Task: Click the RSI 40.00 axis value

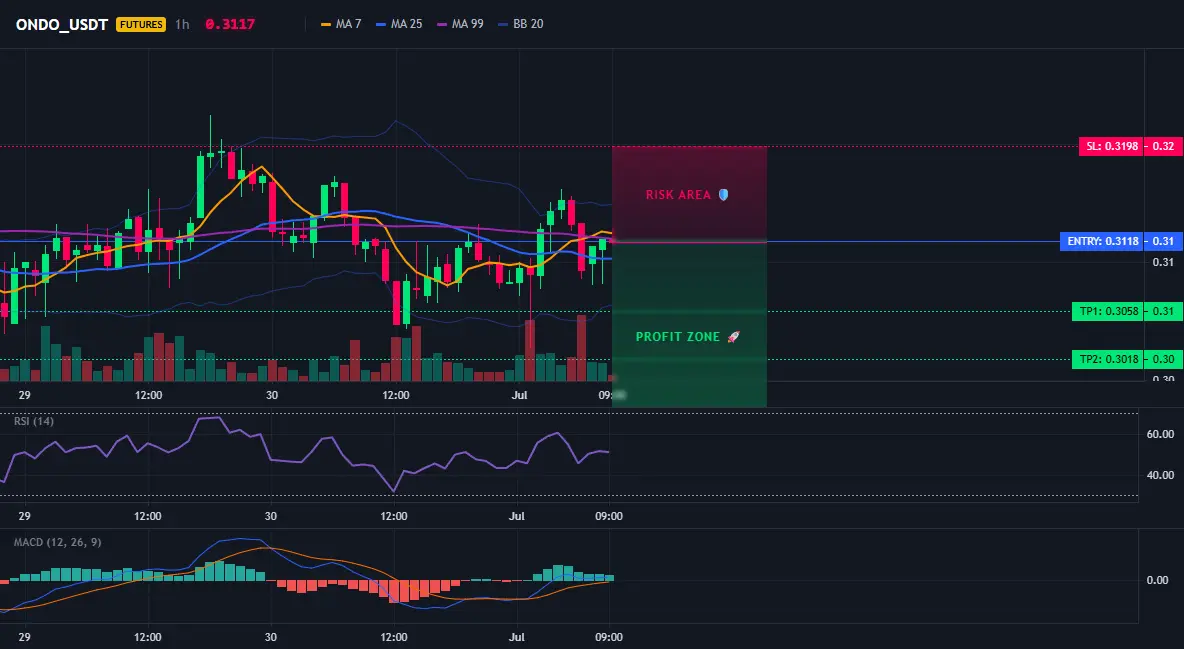Action: pos(1161,475)
